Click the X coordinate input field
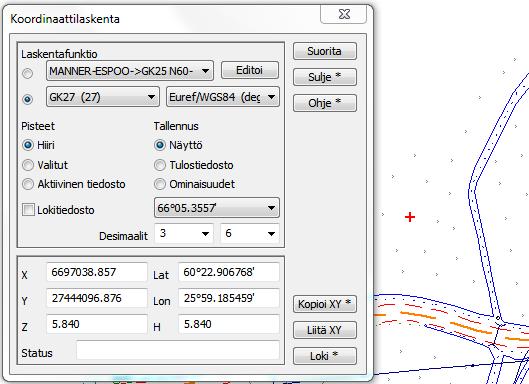 pos(97,272)
